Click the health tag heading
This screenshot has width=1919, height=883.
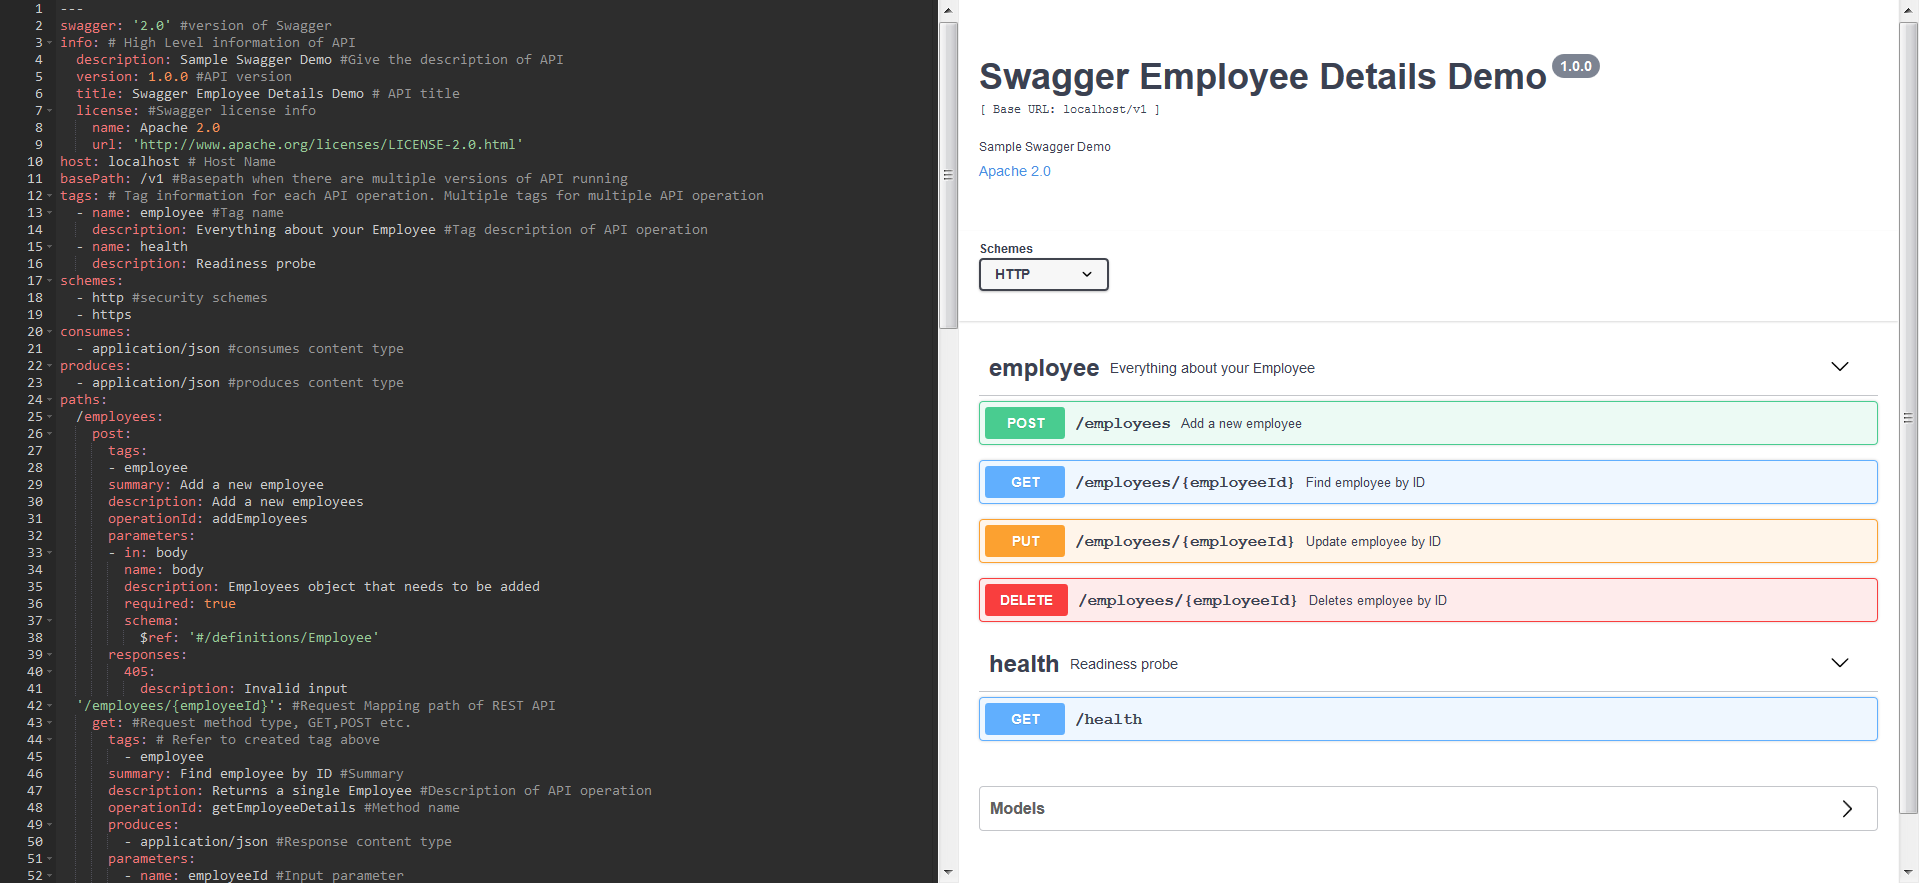click(x=1023, y=664)
